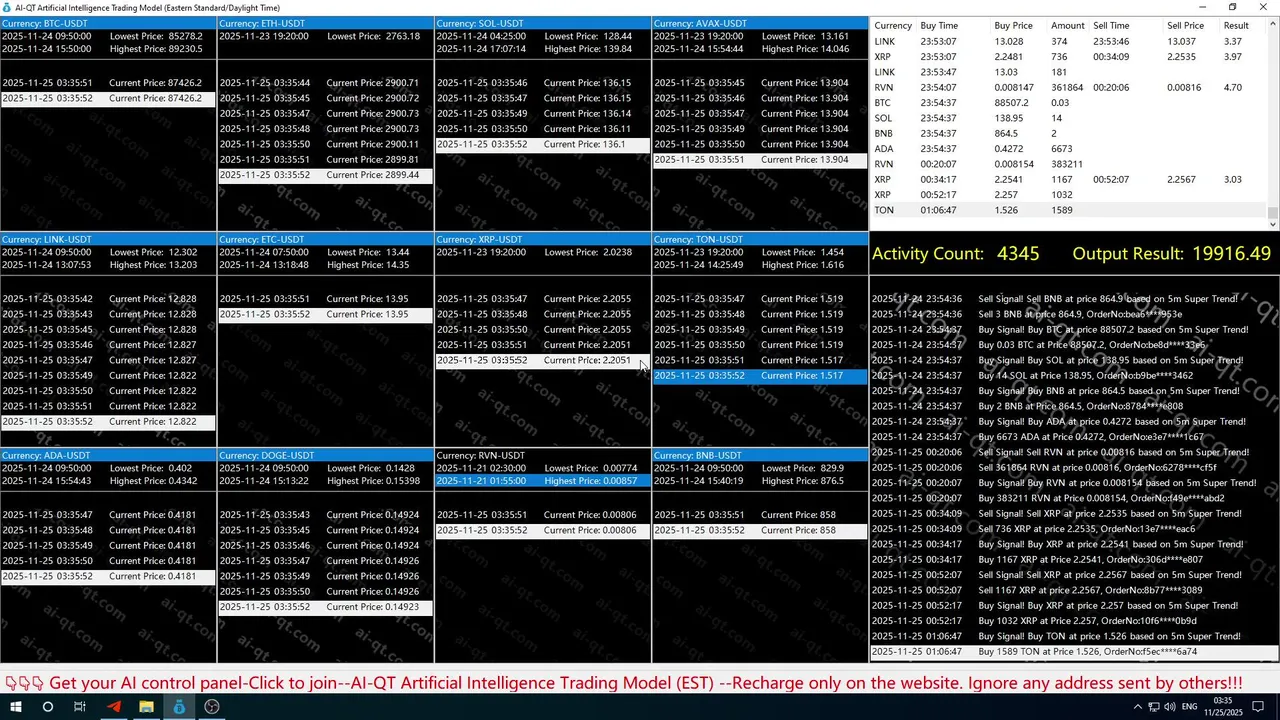Click the sell price cell 2.2567
The image size is (1280, 720).
tap(1183, 179)
